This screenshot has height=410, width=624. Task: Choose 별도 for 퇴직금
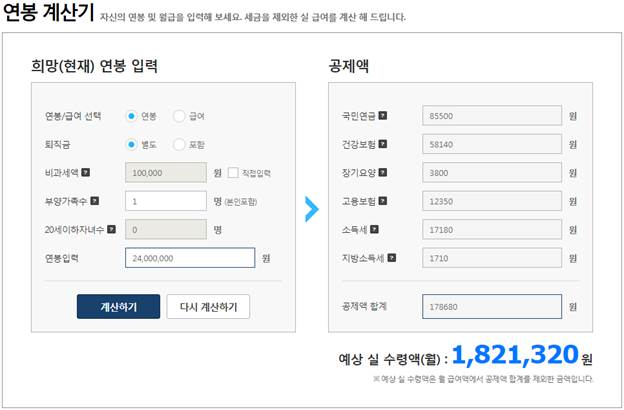coord(131,144)
